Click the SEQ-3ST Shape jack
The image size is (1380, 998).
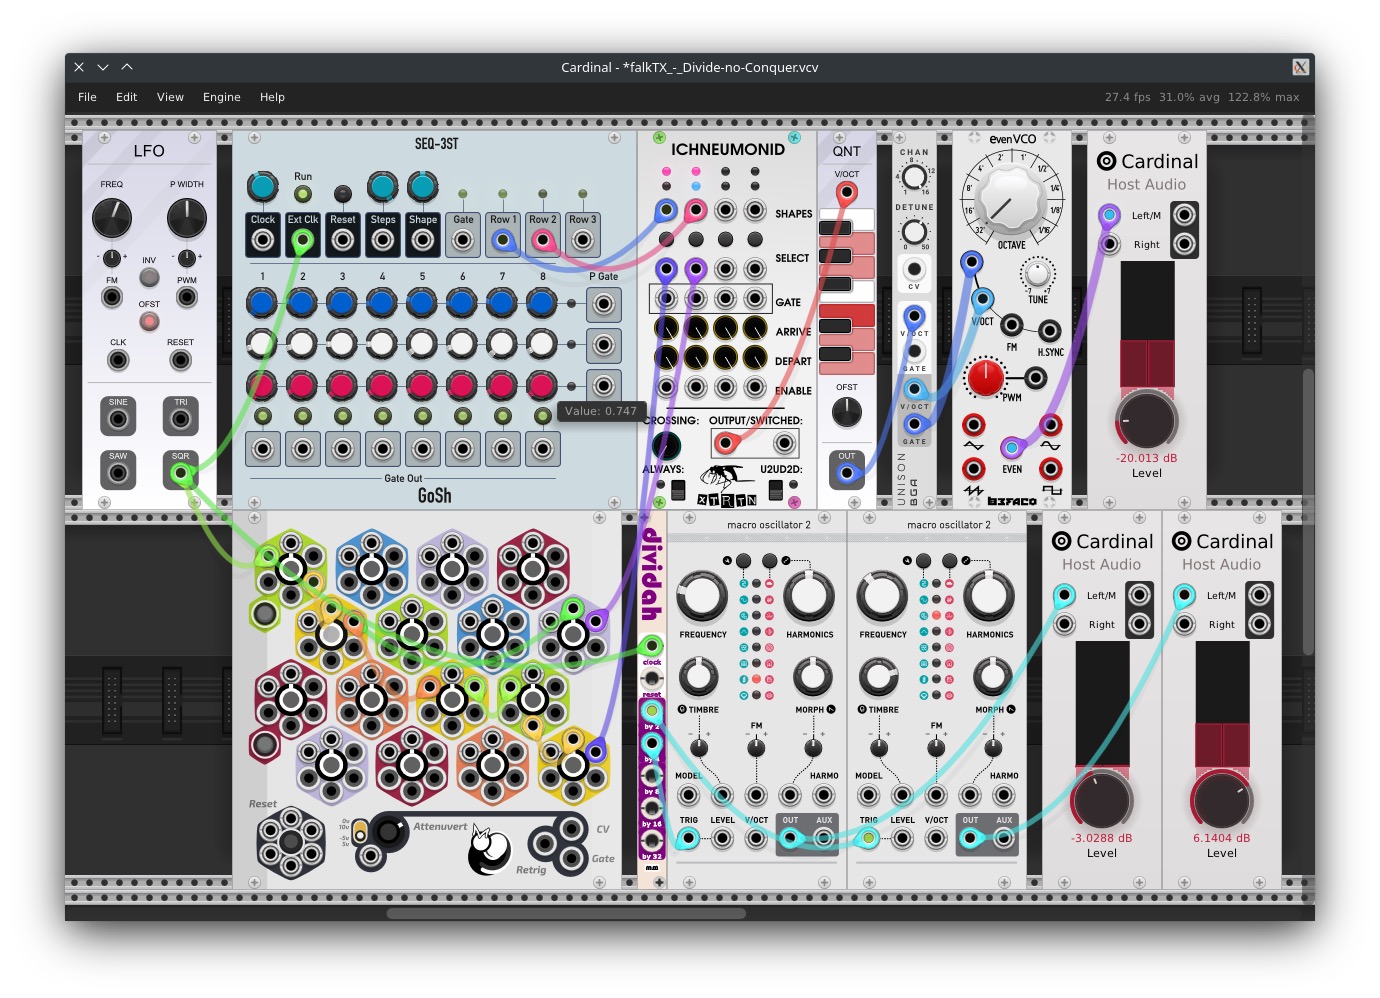pos(422,240)
